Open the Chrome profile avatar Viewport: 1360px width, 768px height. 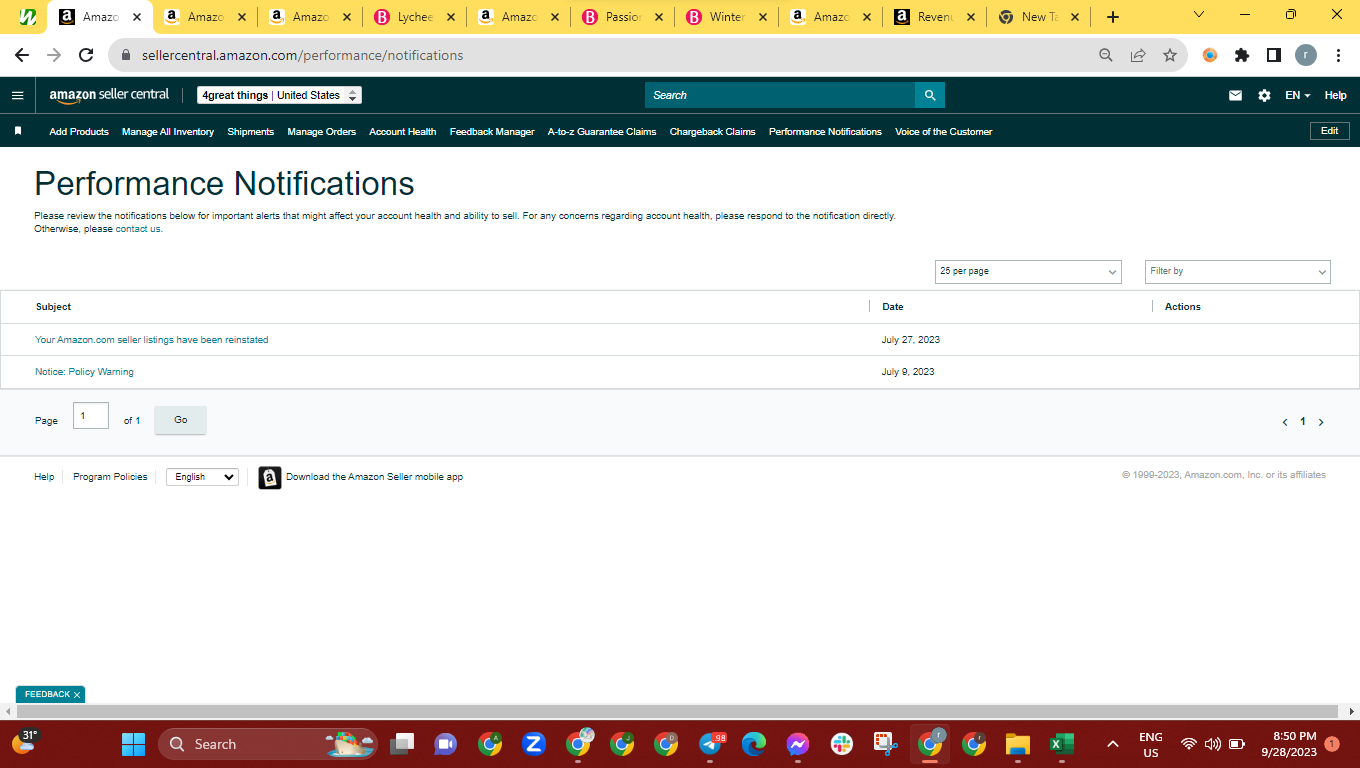(1306, 55)
